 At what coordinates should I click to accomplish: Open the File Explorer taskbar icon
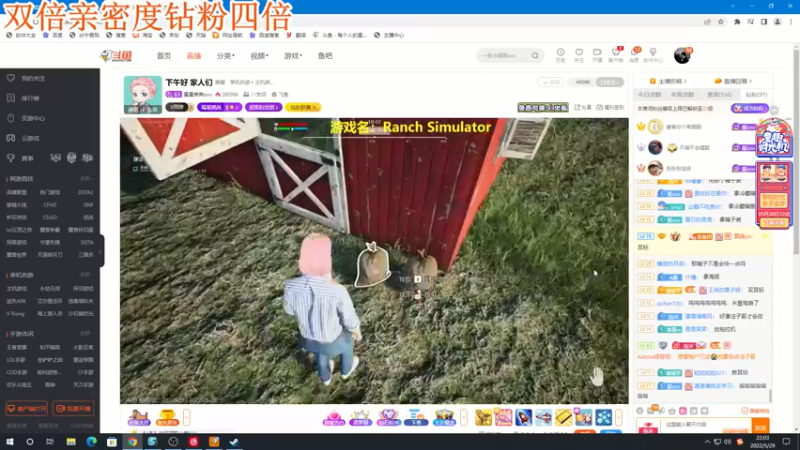71,442
